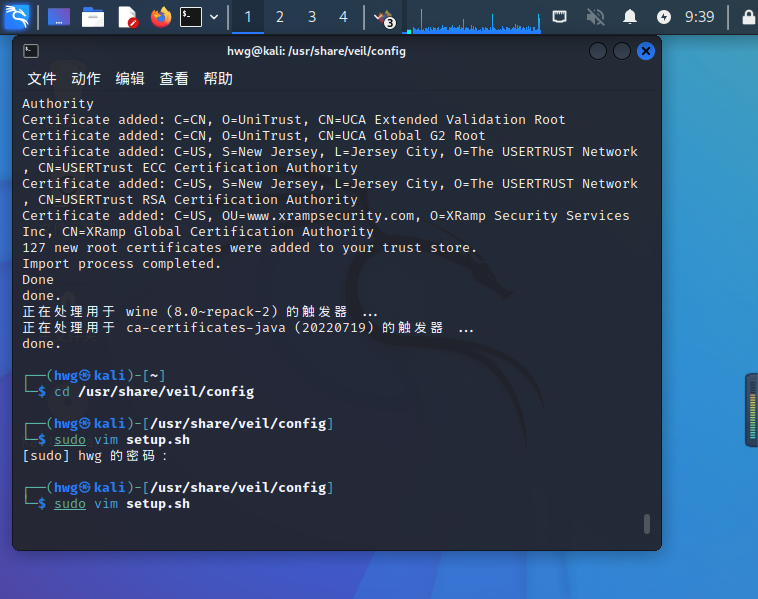This screenshot has width=758, height=599.
Task: Open a terminal emulator from the panel
Action: pos(191,17)
